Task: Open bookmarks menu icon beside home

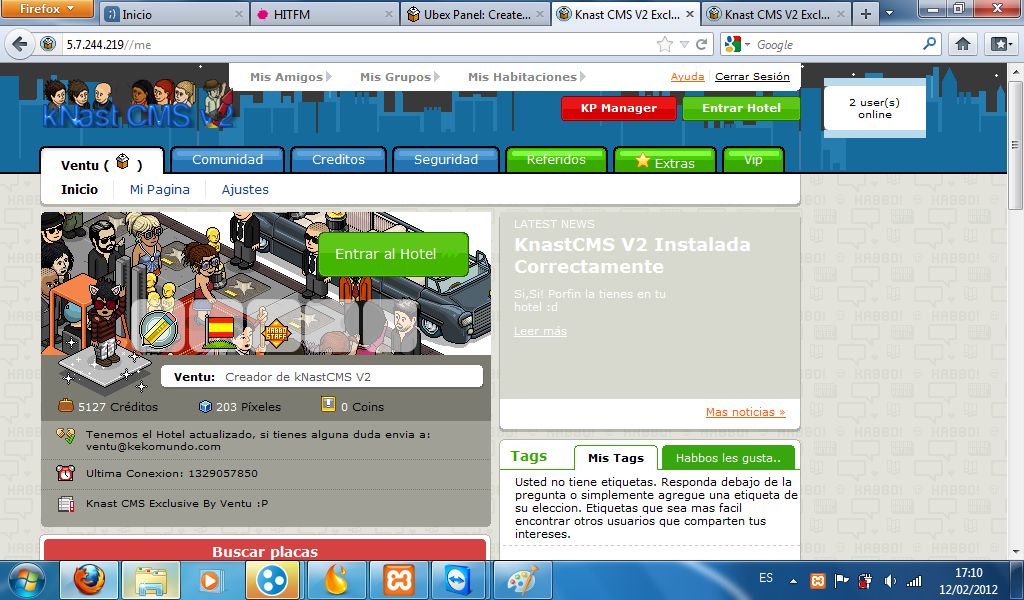Action: (x=1000, y=44)
